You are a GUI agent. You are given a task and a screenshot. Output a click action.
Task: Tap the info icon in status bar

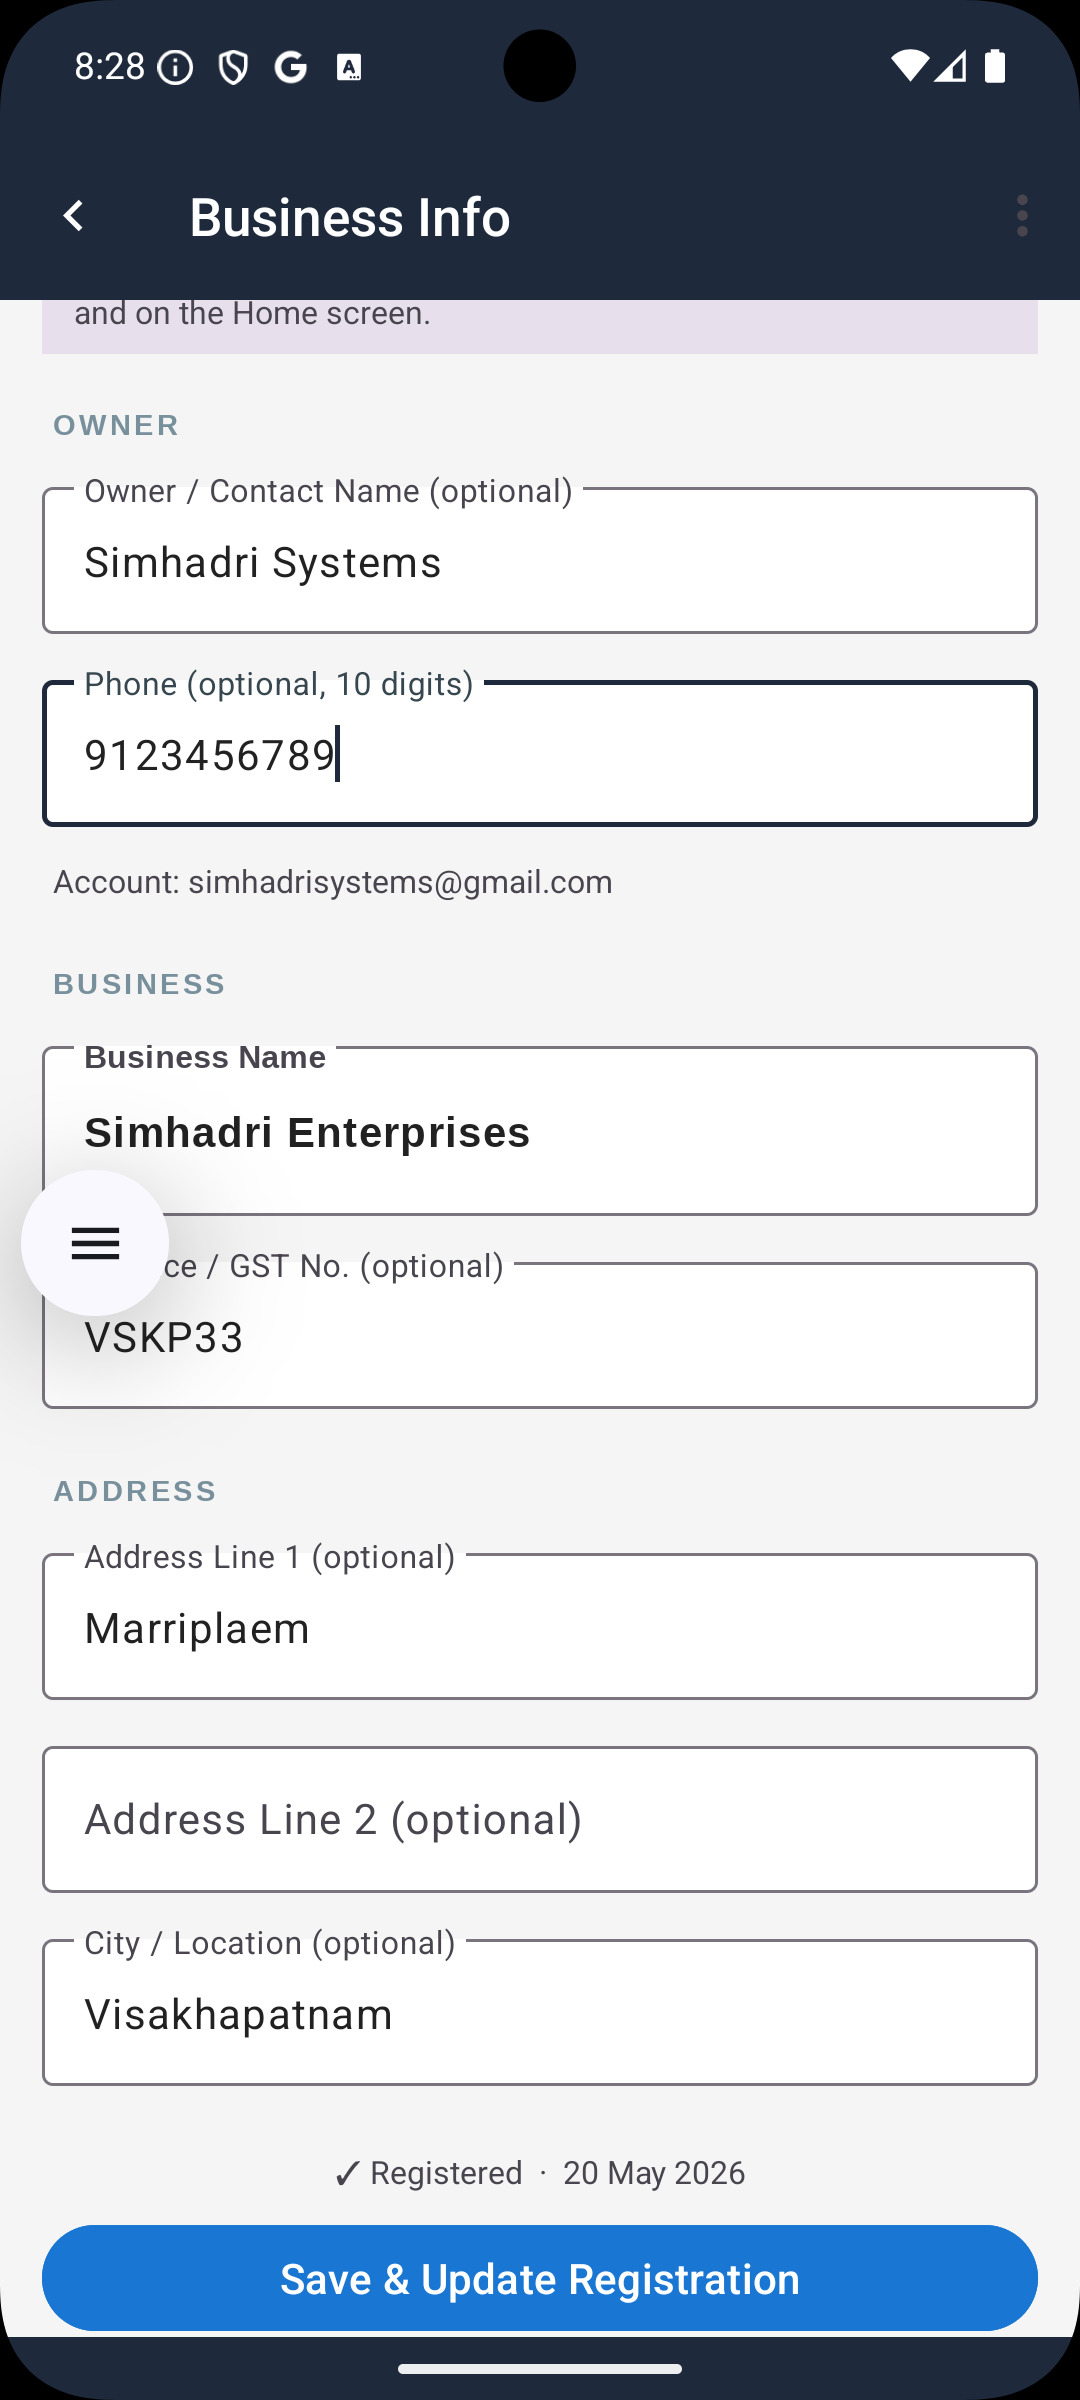[x=176, y=68]
